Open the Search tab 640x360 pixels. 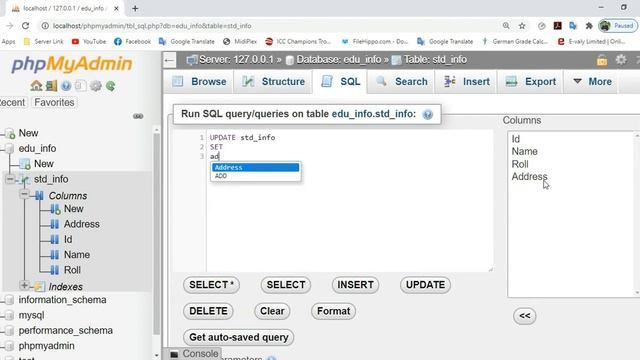coord(401,82)
